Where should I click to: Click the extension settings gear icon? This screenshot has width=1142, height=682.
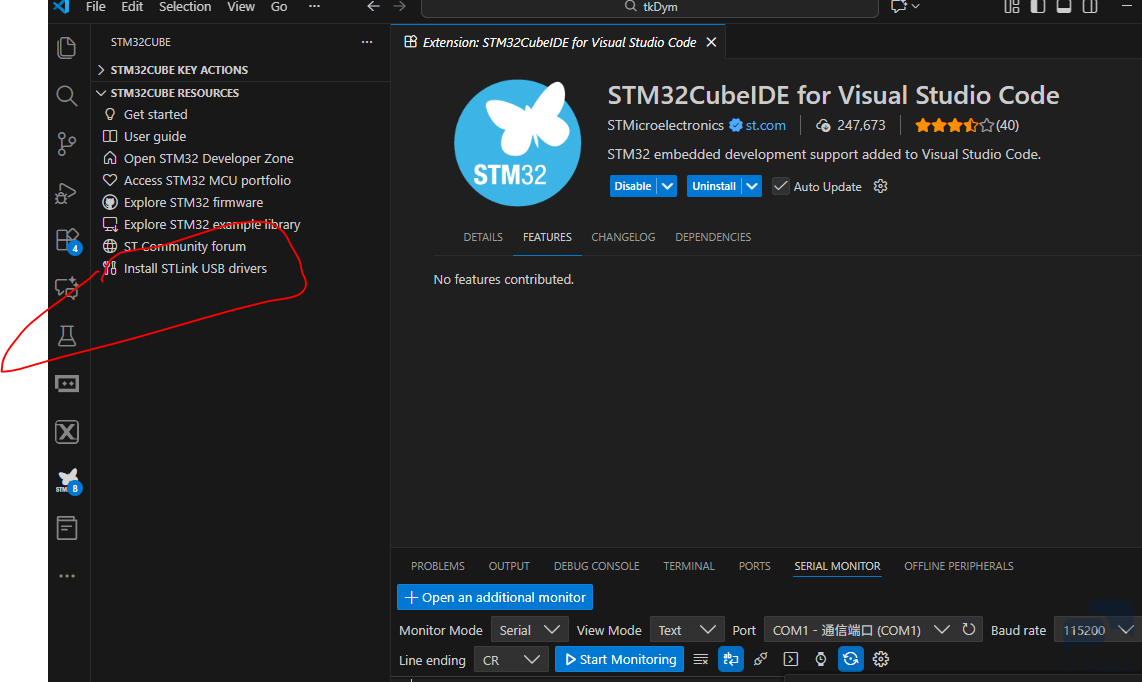tap(880, 187)
